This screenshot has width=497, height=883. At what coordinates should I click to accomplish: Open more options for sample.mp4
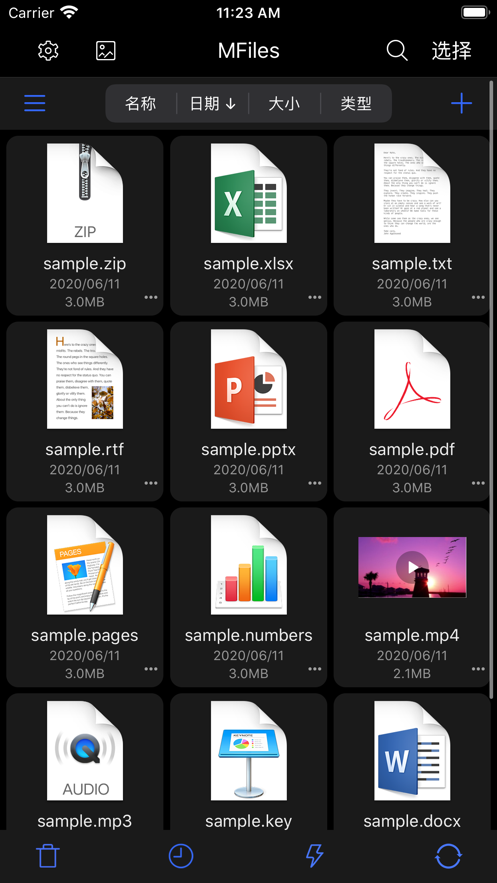point(478,669)
